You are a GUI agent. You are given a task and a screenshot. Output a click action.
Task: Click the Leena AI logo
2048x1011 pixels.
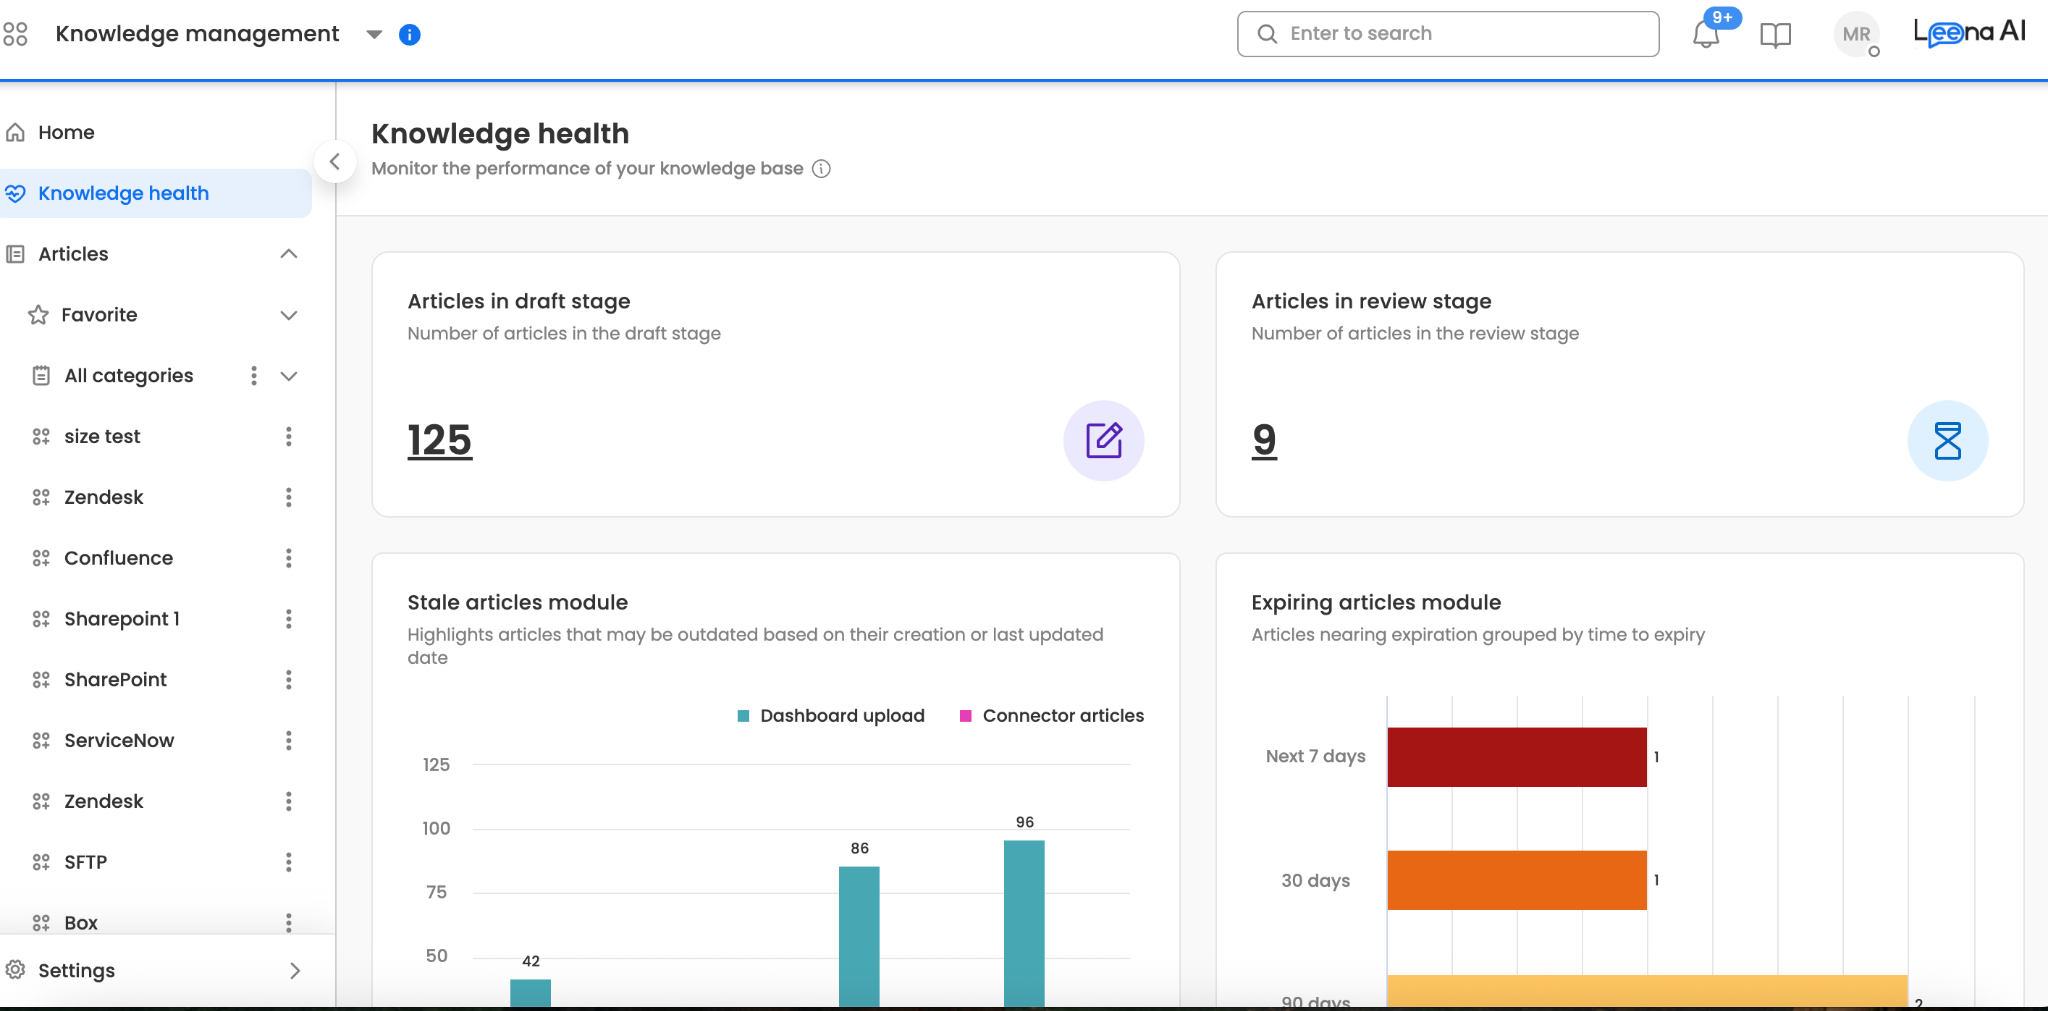pyautogui.click(x=1969, y=33)
